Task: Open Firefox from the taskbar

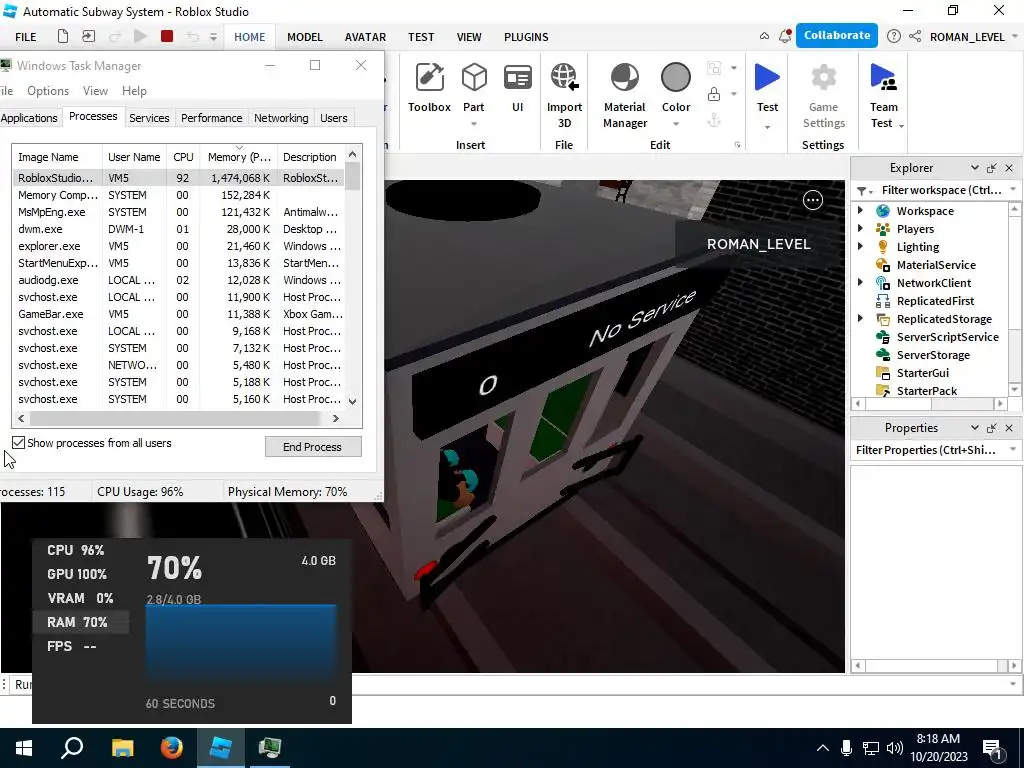Action: click(x=172, y=748)
